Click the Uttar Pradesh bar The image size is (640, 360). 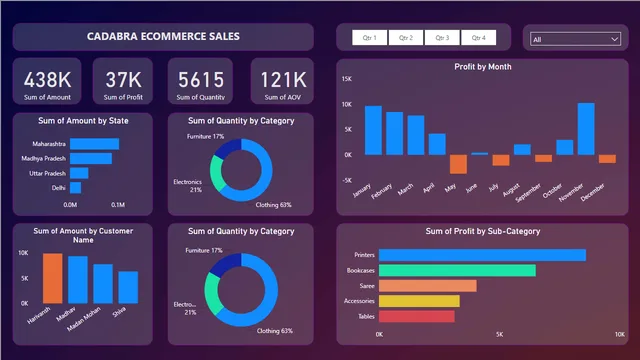(x=79, y=173)
